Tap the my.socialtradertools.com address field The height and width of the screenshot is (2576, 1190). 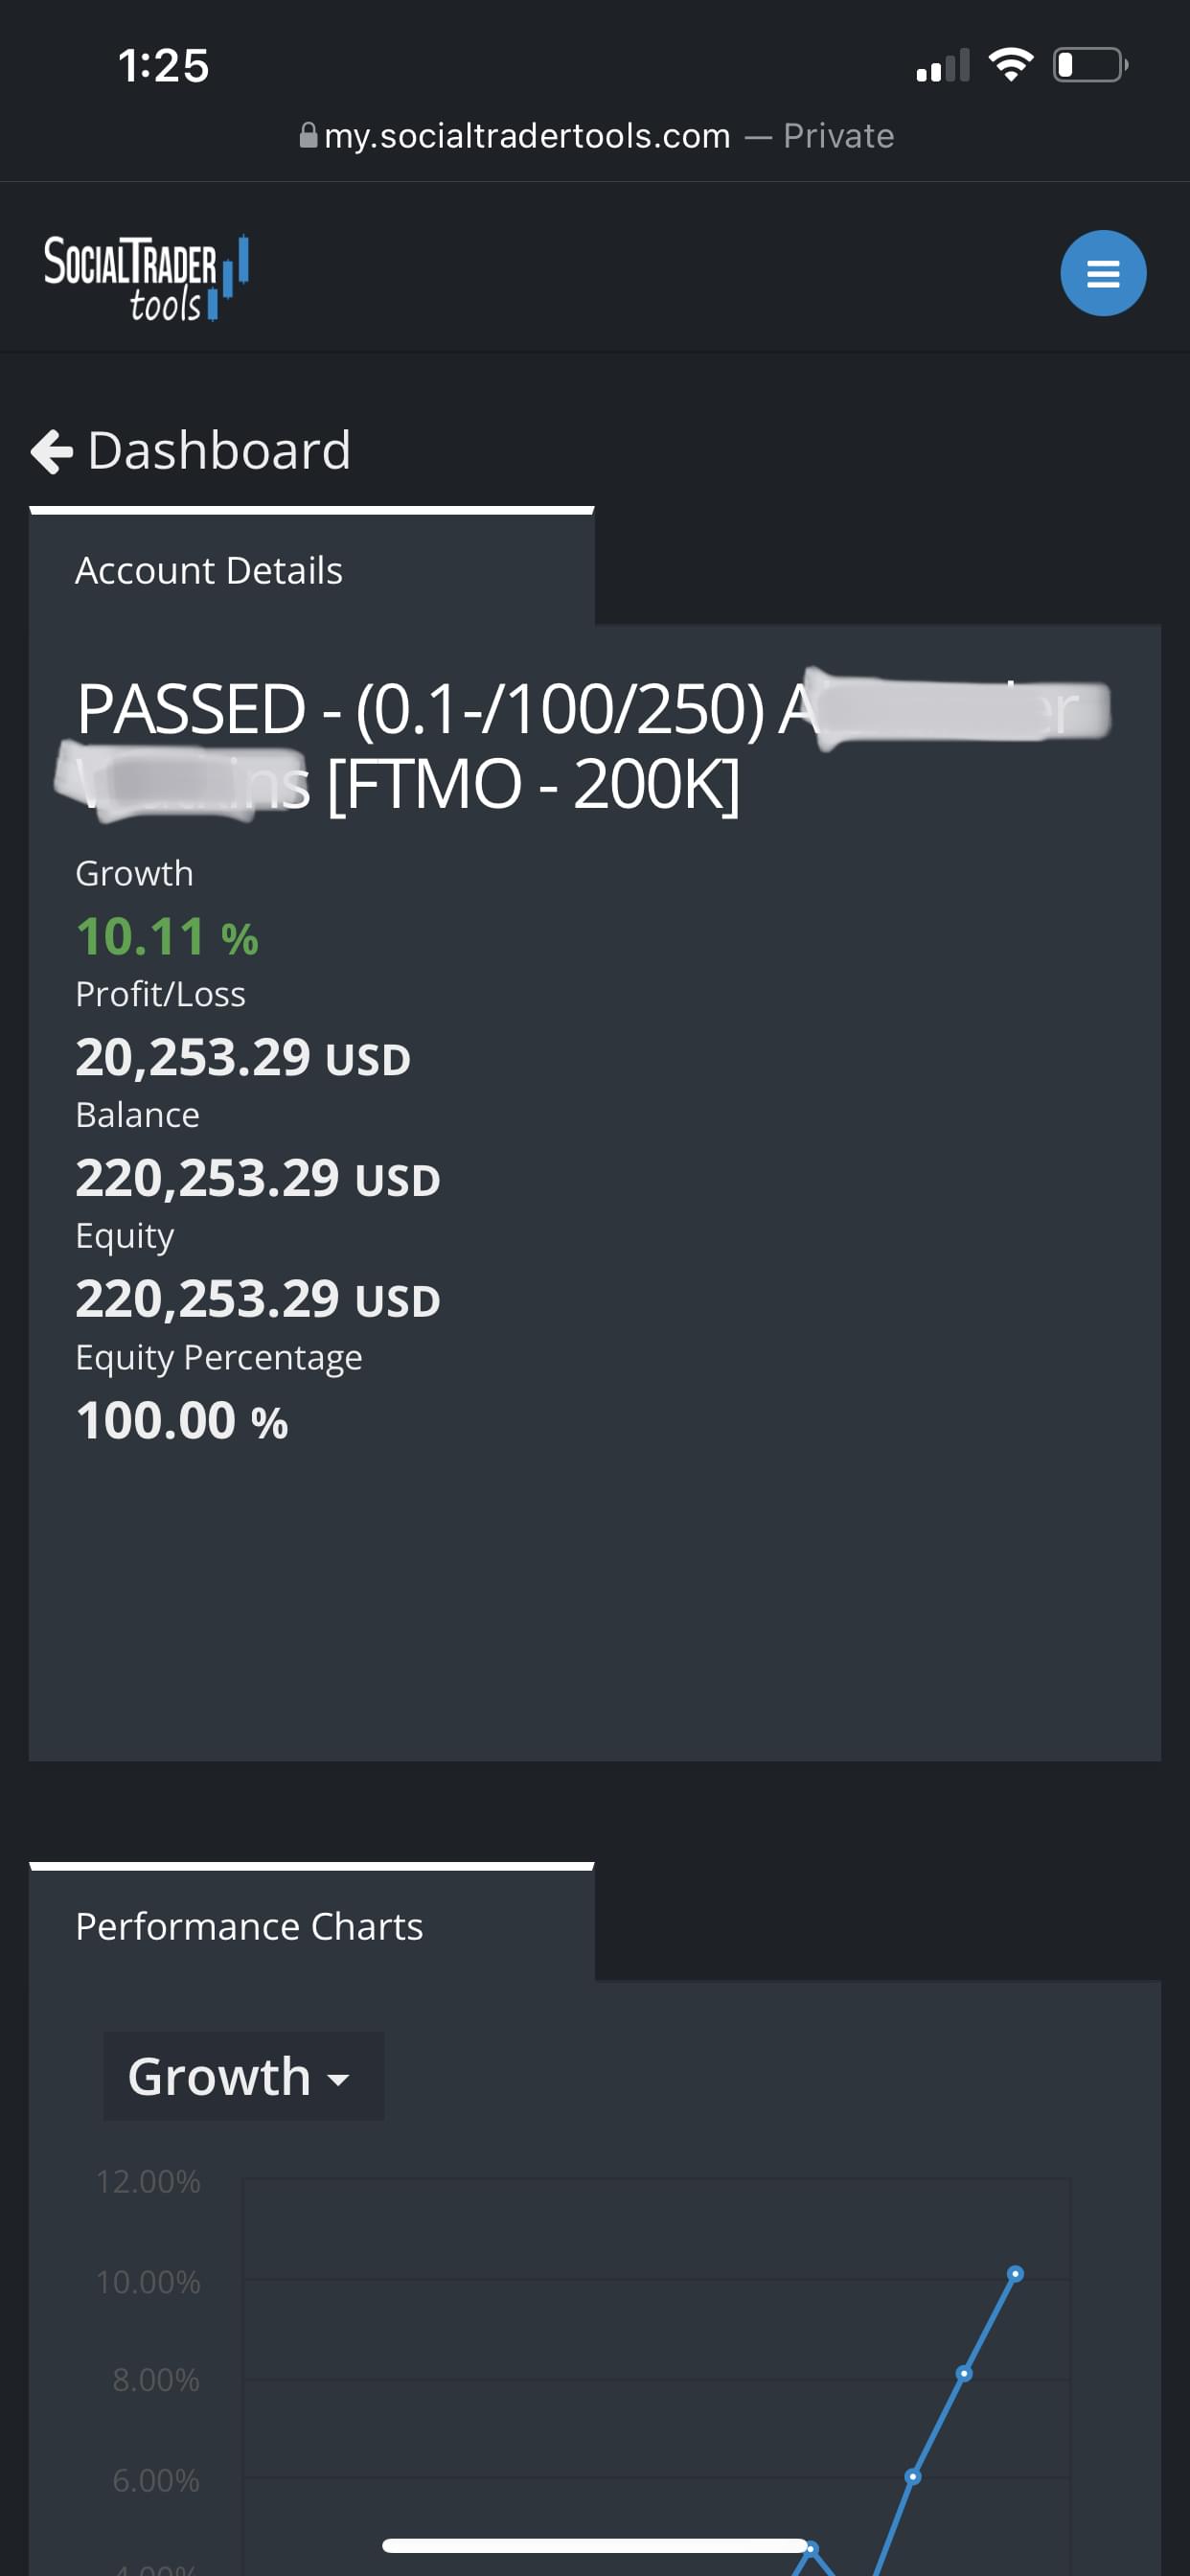tap(527, 136)
